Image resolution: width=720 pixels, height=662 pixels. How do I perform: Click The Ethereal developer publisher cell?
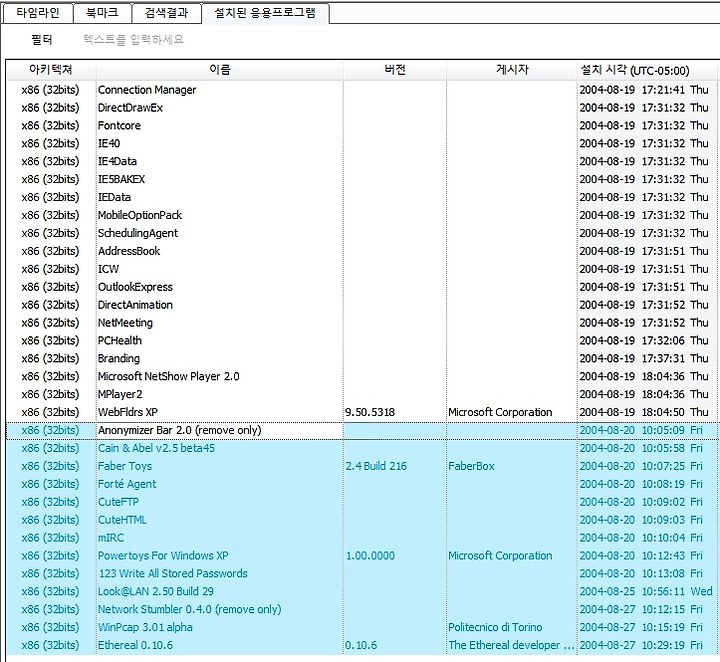point(511,645)
